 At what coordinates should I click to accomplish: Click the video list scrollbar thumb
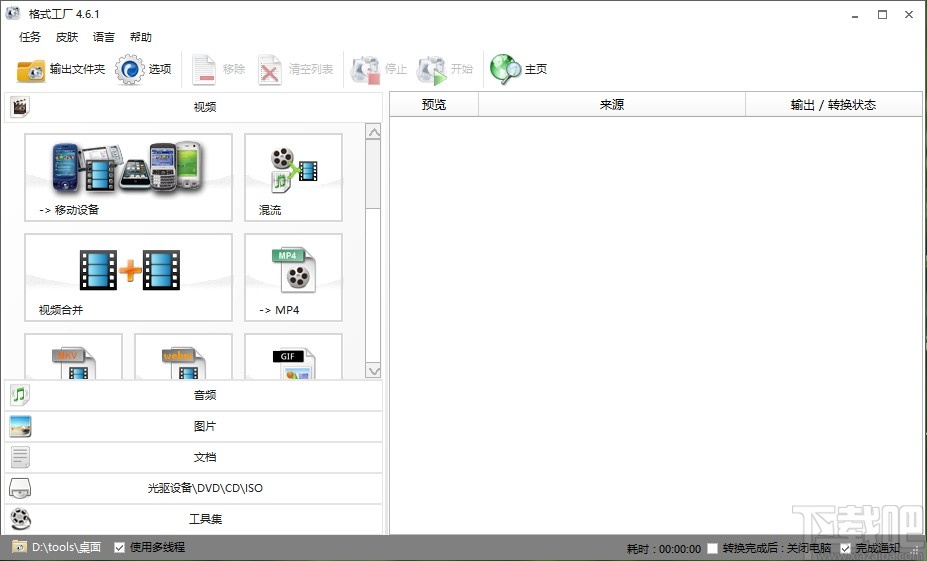373,174
